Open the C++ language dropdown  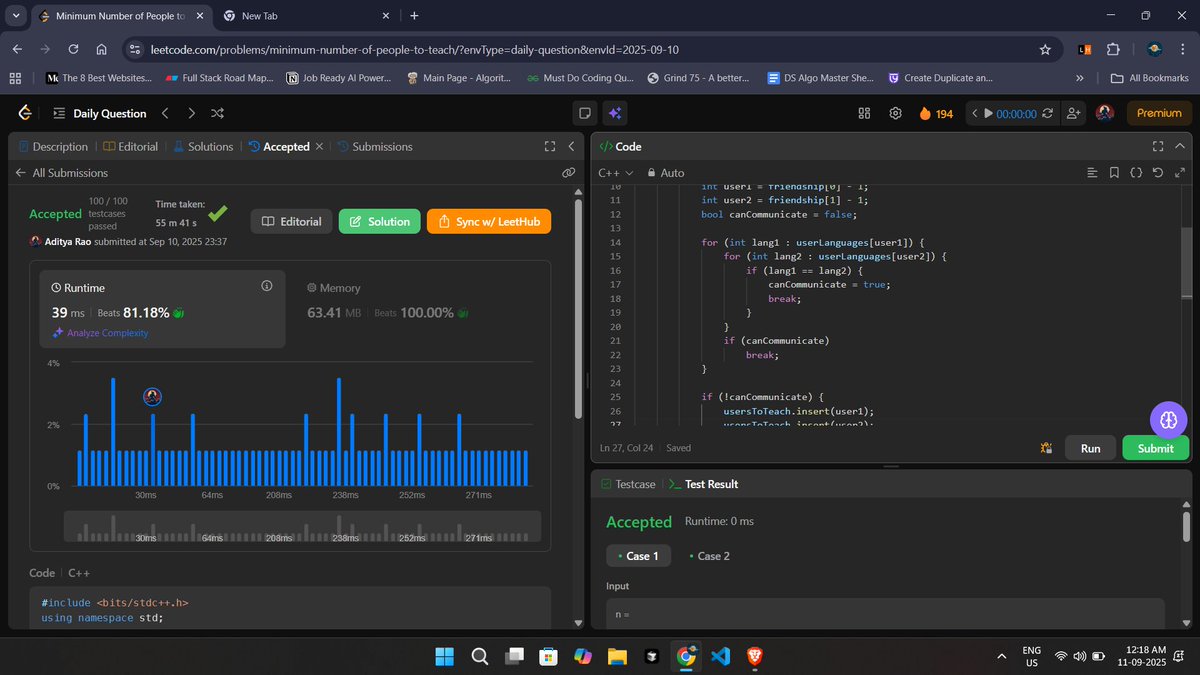(615, 173)
